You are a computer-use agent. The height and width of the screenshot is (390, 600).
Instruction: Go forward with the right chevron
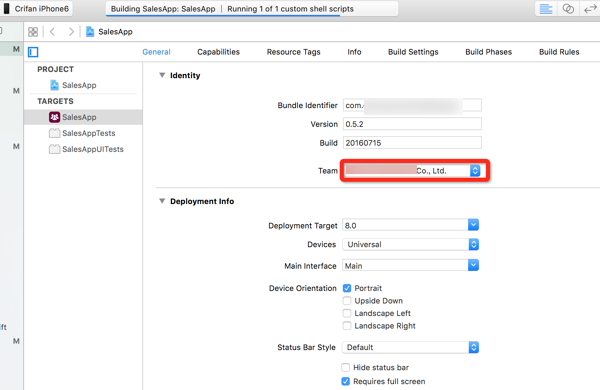pyautogui.click(x=71, y=32)
